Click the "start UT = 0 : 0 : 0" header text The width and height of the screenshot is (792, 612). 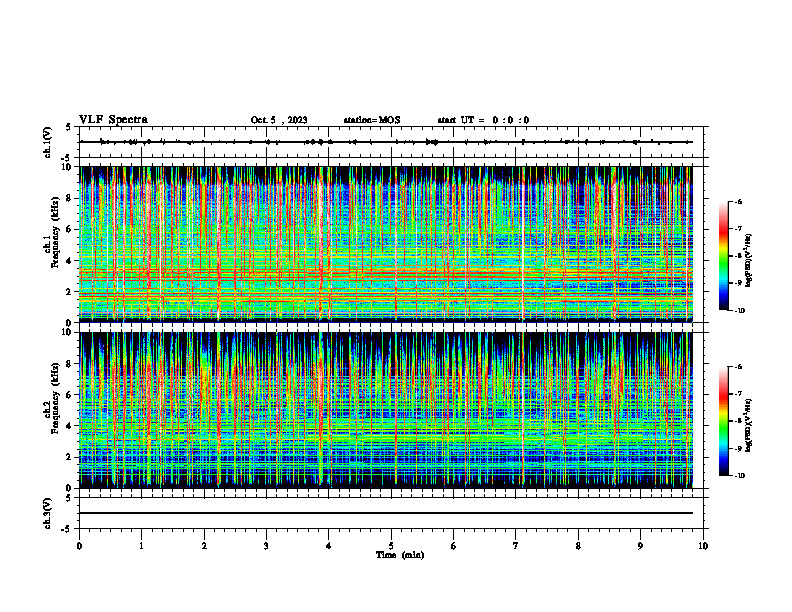tap(483, 120)
